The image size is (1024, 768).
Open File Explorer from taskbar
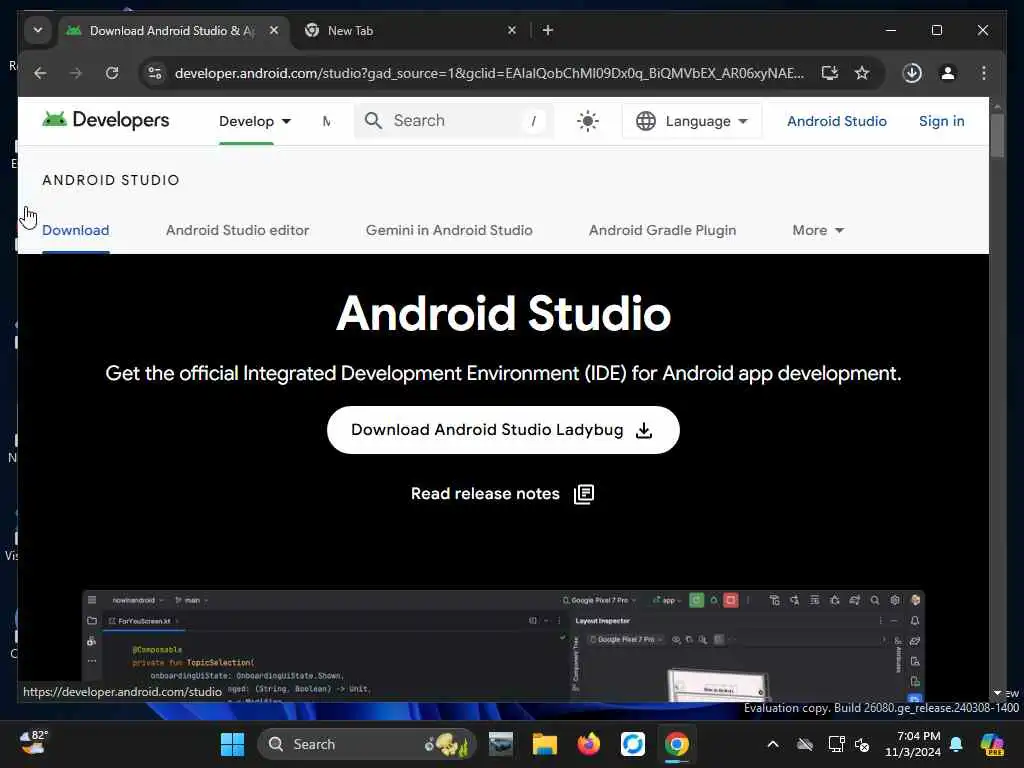click(x=544, y=744)
